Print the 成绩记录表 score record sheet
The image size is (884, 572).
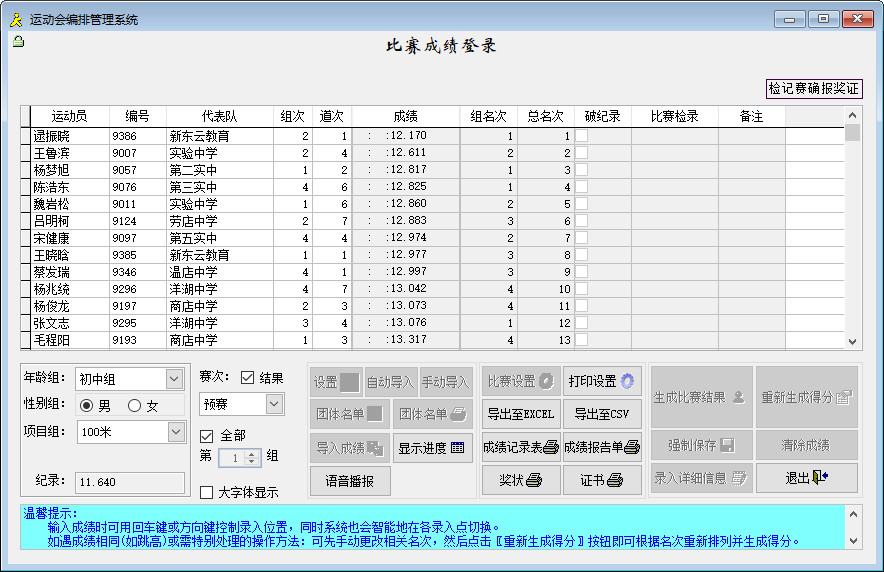pyautogui.click(x=520, y=447)
